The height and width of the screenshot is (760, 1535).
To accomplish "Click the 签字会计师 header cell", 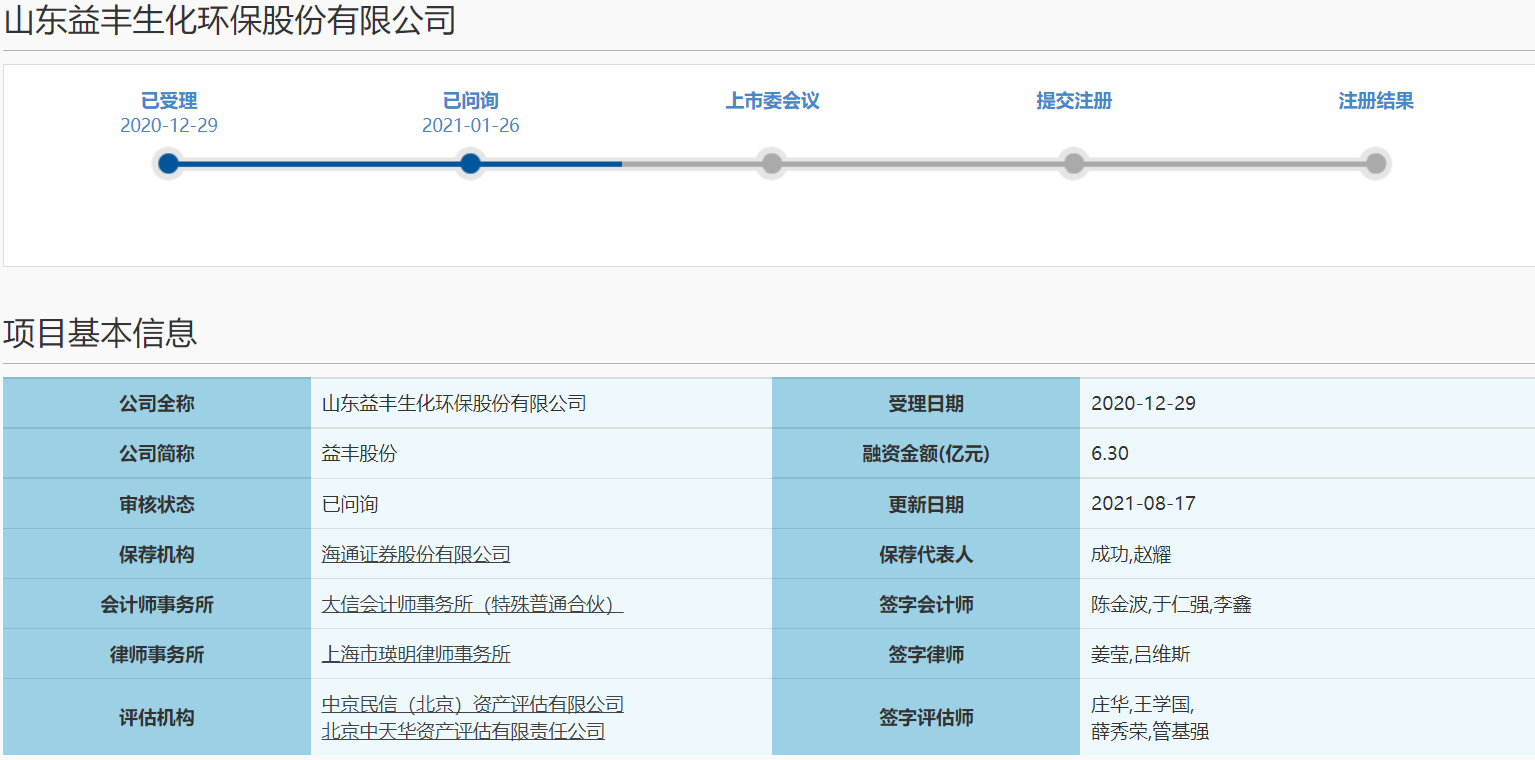I will [x=926, y=604].
